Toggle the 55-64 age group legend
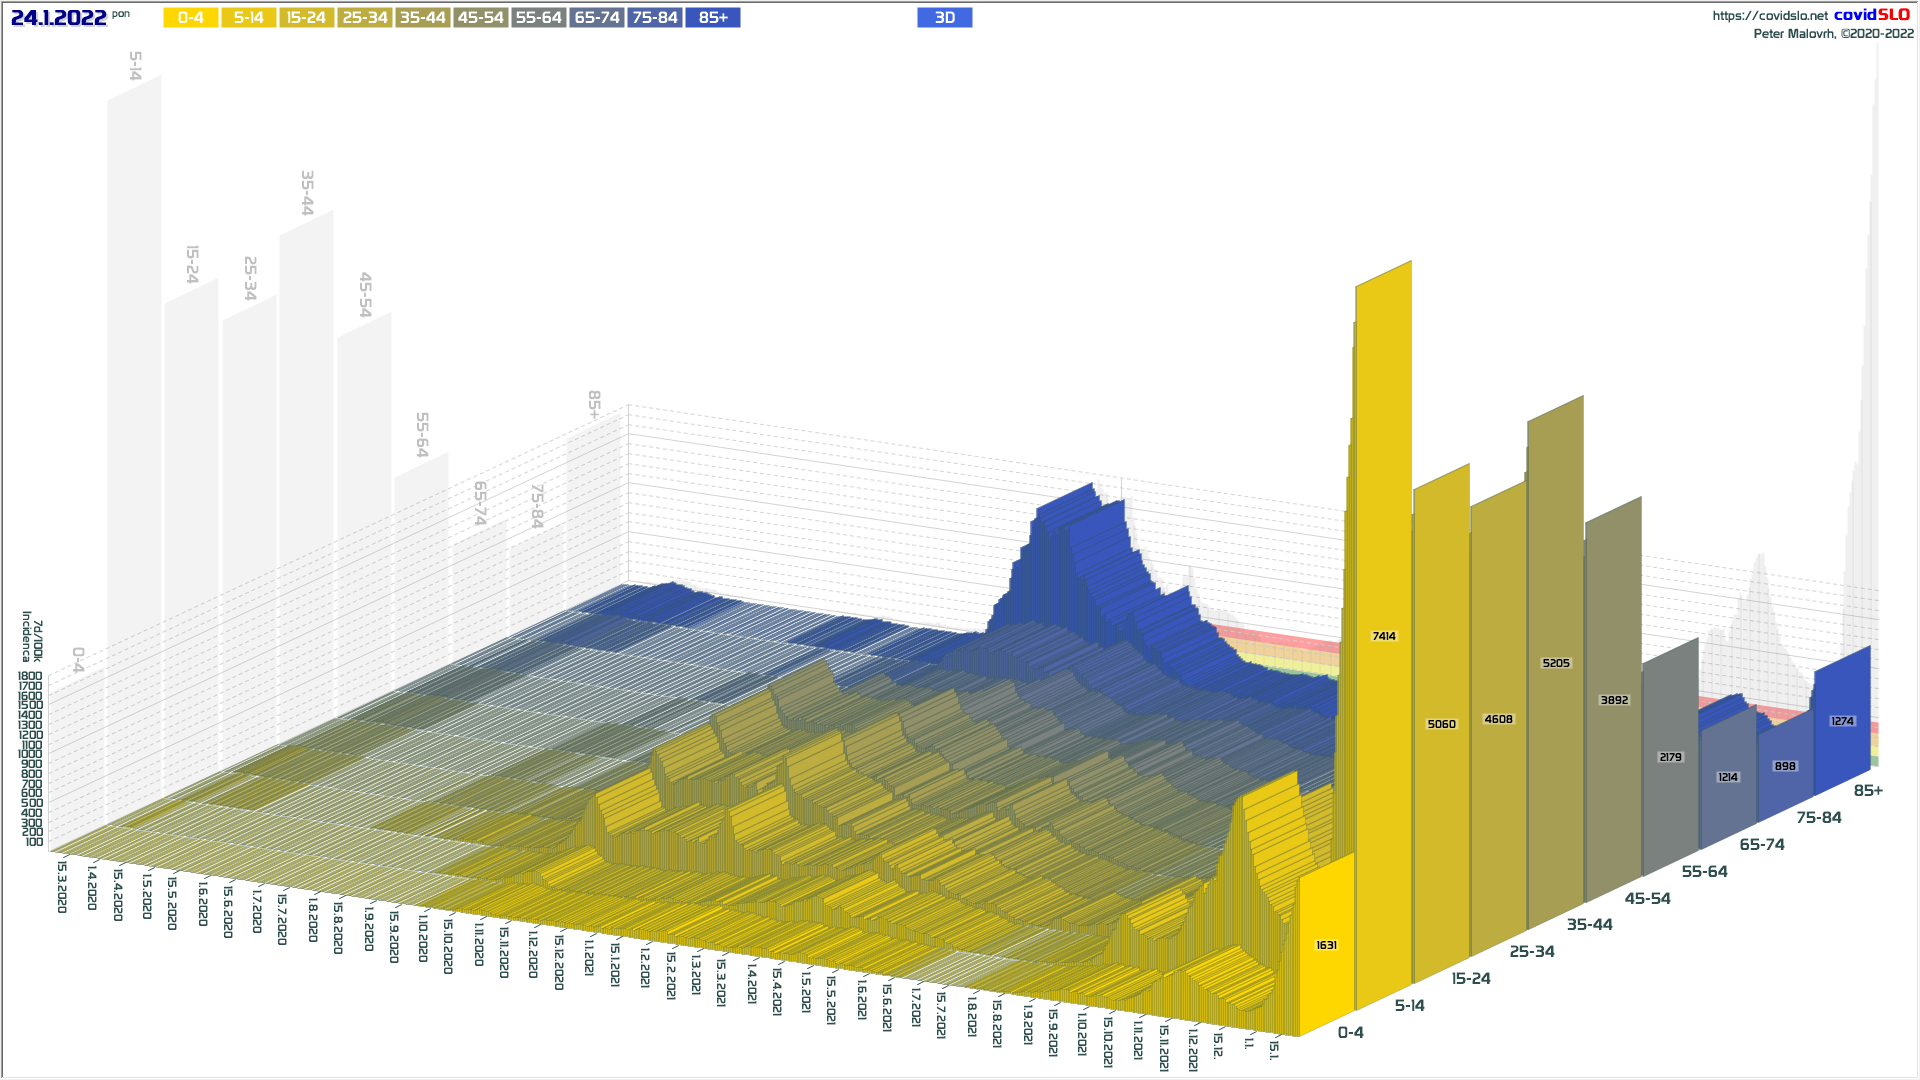The height and width of the screenshot is (1080, 1920). click(538, 18)
